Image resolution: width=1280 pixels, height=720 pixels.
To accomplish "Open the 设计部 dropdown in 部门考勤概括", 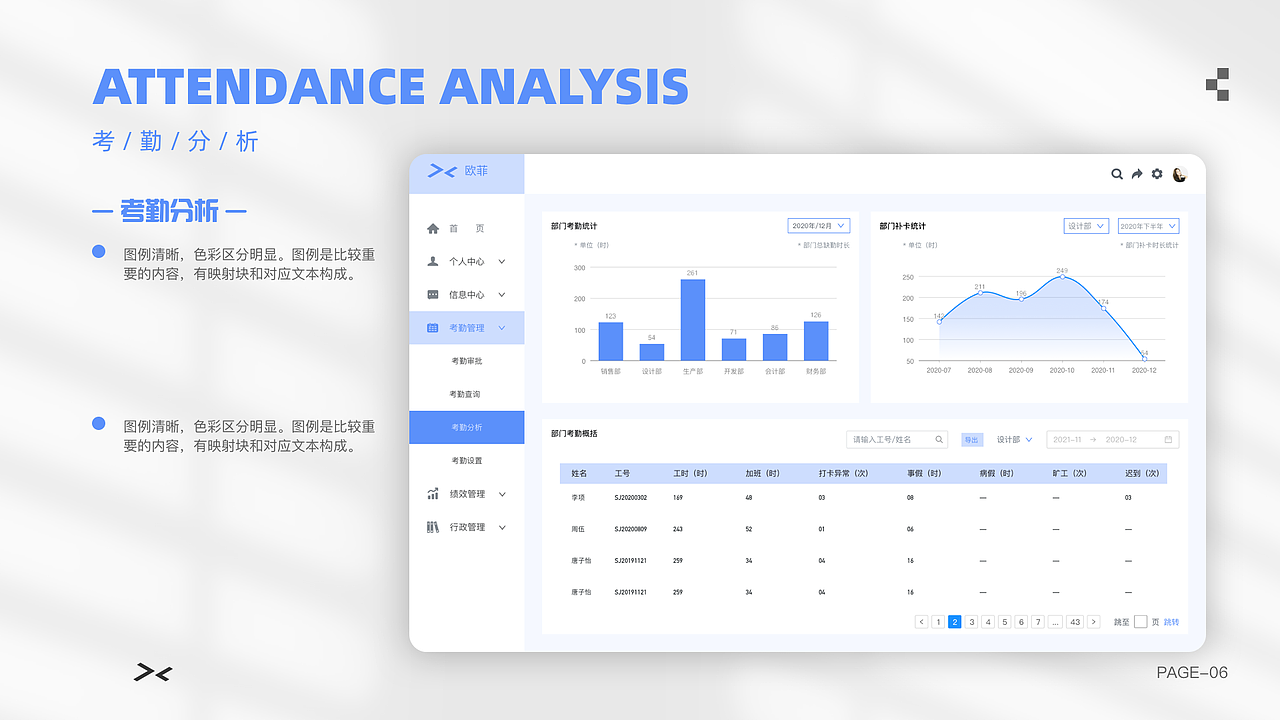I will point(1015,439).
